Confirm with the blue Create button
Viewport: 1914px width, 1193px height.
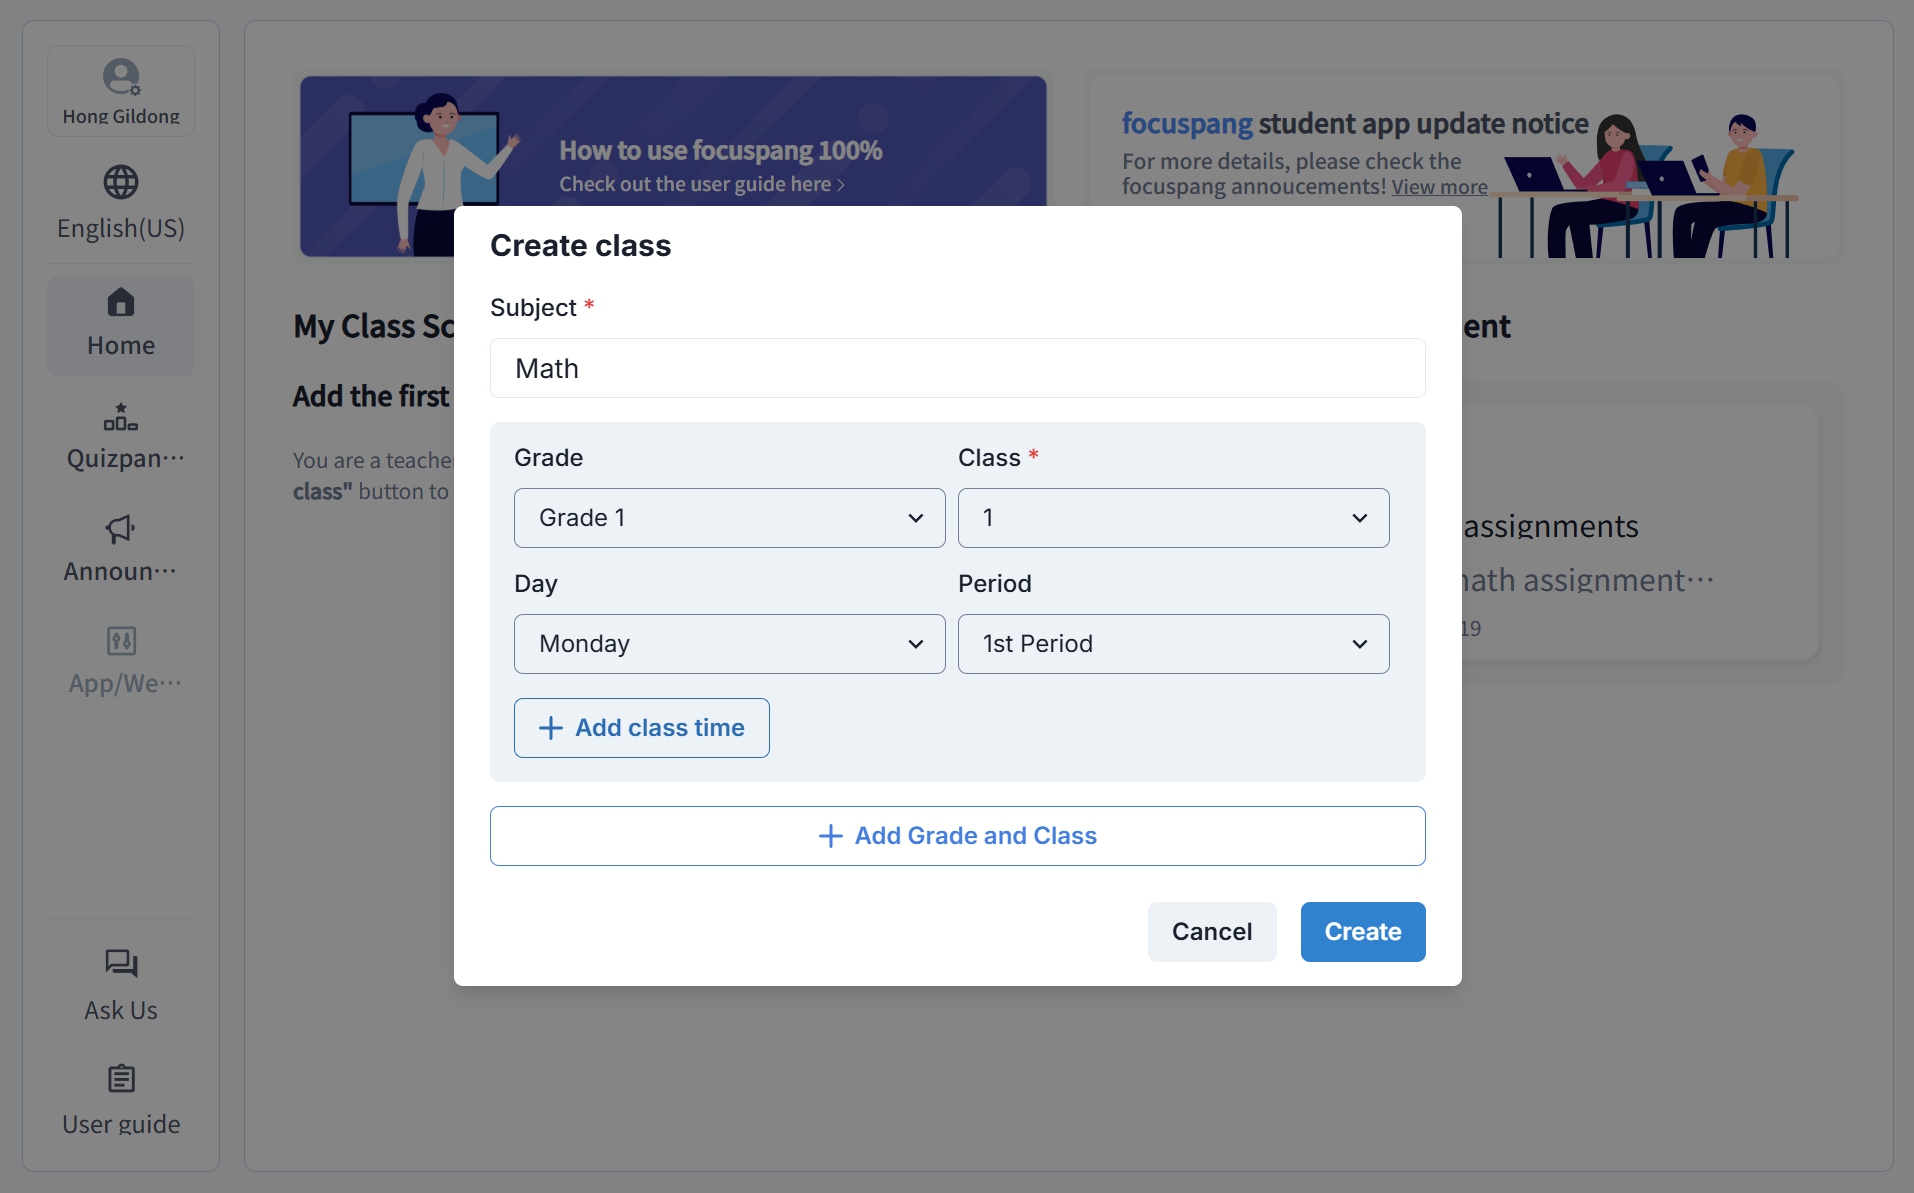pos(1363,932)
